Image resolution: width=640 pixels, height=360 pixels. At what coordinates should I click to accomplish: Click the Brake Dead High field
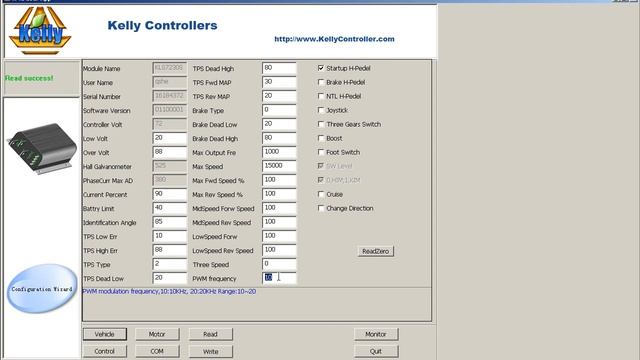[x=279, y=138]
